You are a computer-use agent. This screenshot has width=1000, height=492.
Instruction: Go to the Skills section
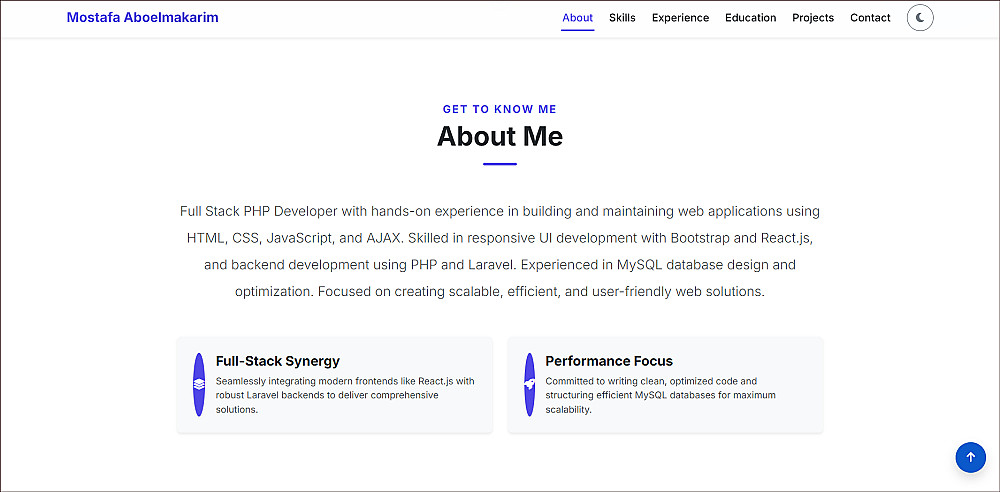(x=622, y=18)
